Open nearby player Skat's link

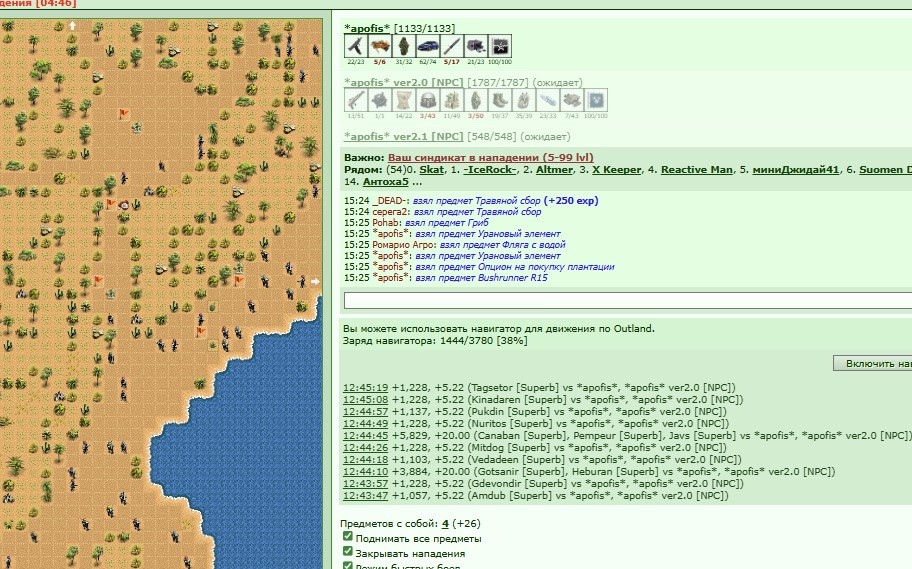432,170
